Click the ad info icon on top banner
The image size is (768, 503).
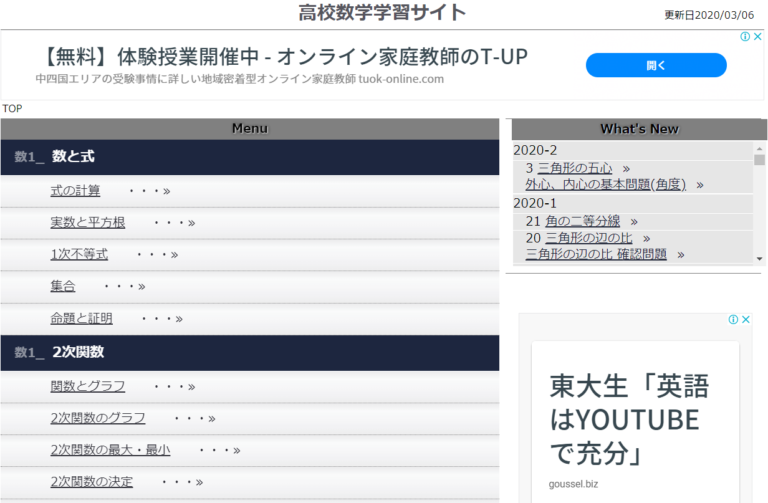pos(745,37)
